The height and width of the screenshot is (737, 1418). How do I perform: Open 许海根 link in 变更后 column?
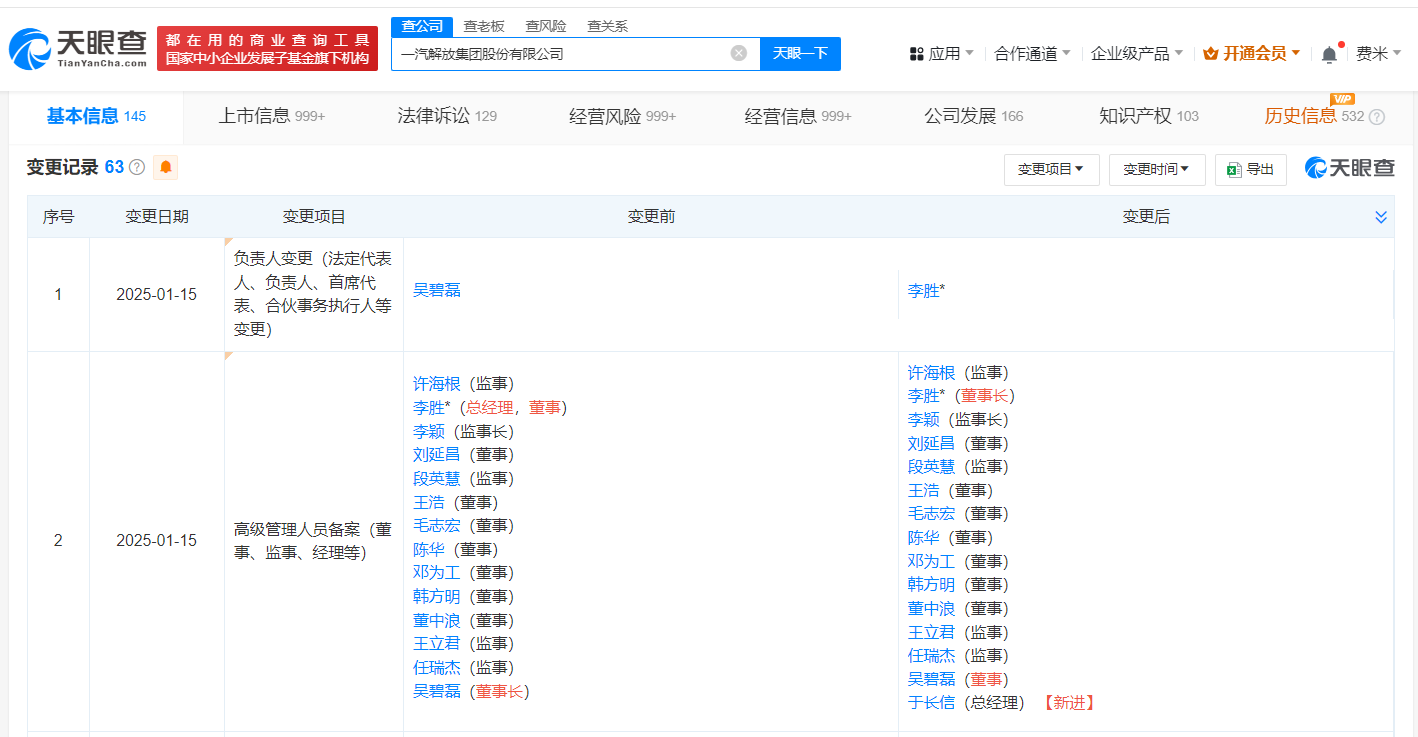pyautogui.click(x=931, y=372)
